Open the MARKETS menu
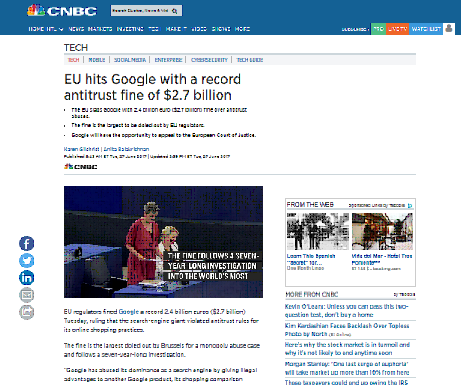 tap(100, 29)
